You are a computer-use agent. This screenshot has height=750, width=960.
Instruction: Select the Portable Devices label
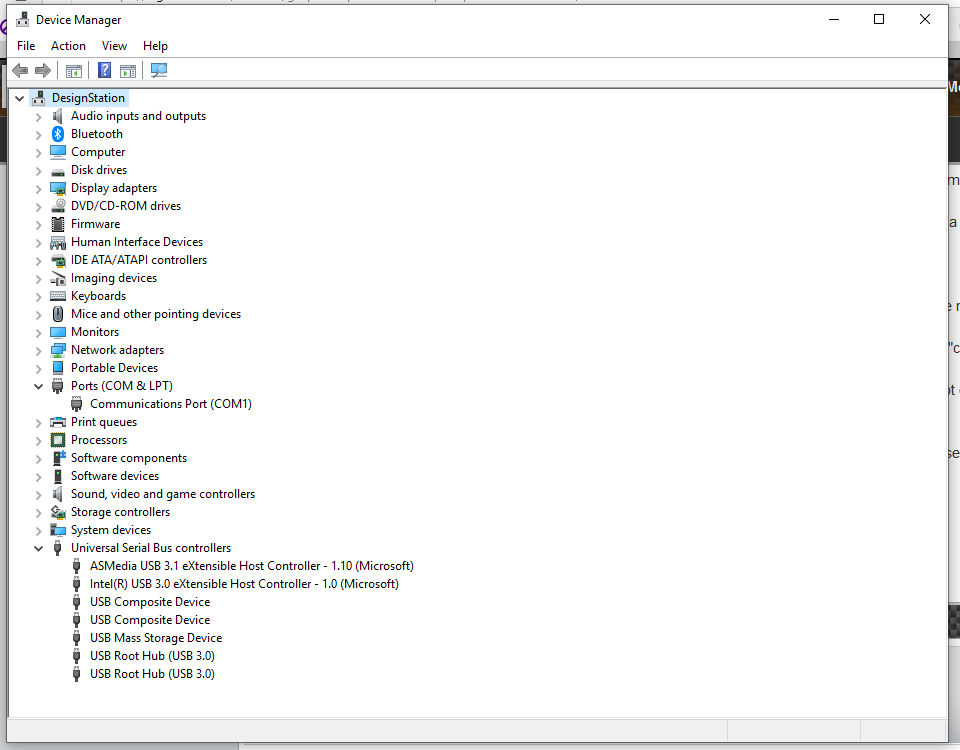pos(114,368)
